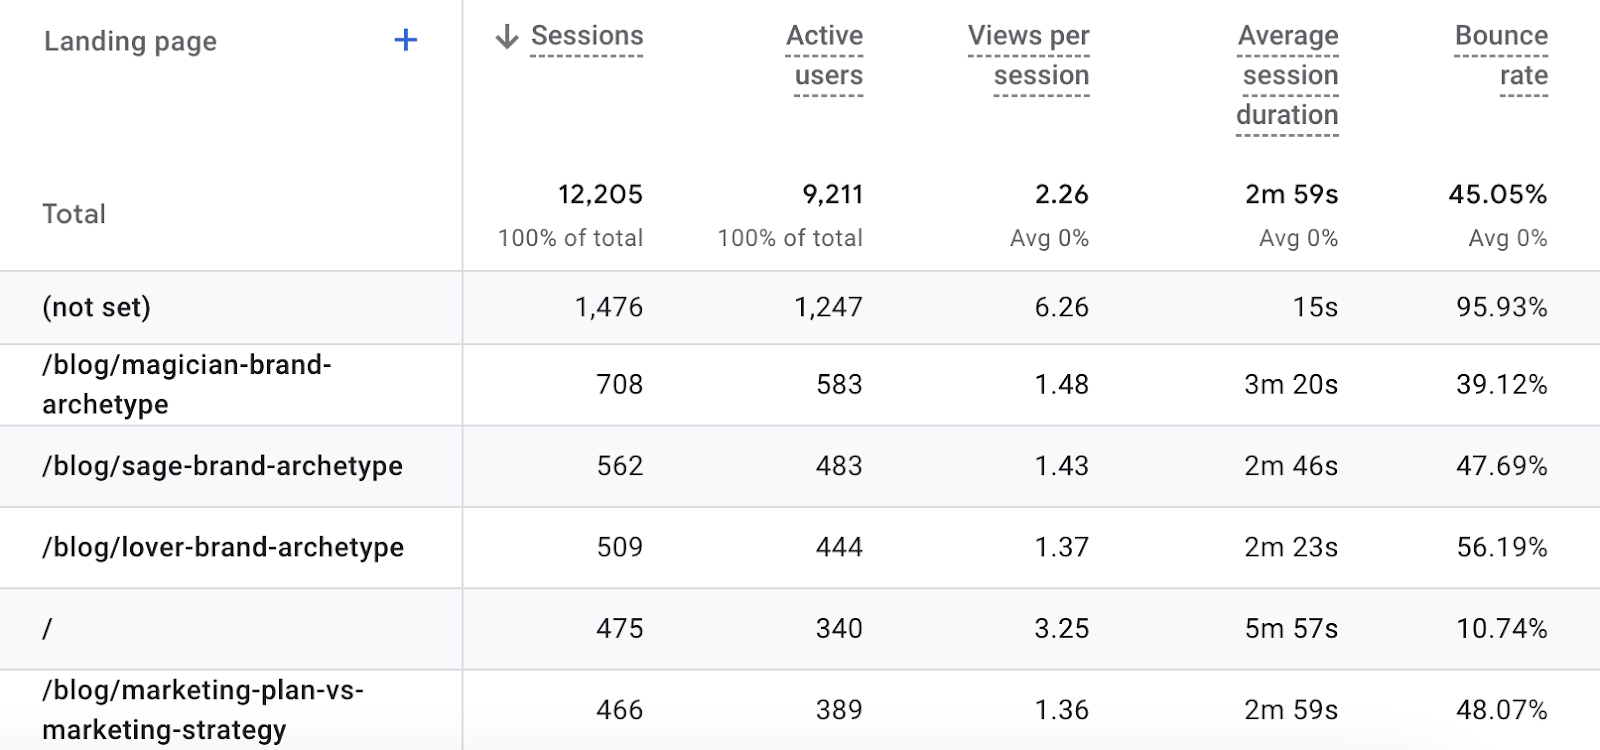This screenshot has width=1600, height=750.
Task: Open /blog/sage-brand-archetype landing page
Action: click(x=222, y=466)
